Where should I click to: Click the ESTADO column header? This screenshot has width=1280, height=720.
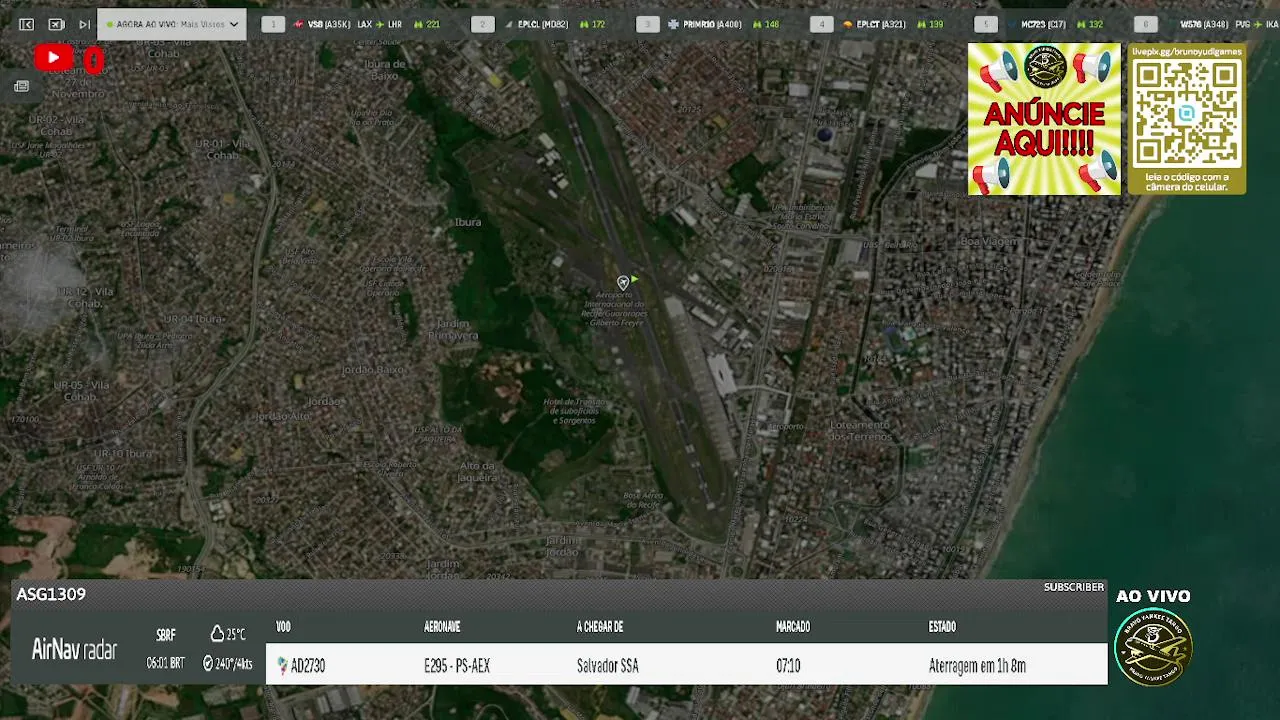click(x=942, y=627)
